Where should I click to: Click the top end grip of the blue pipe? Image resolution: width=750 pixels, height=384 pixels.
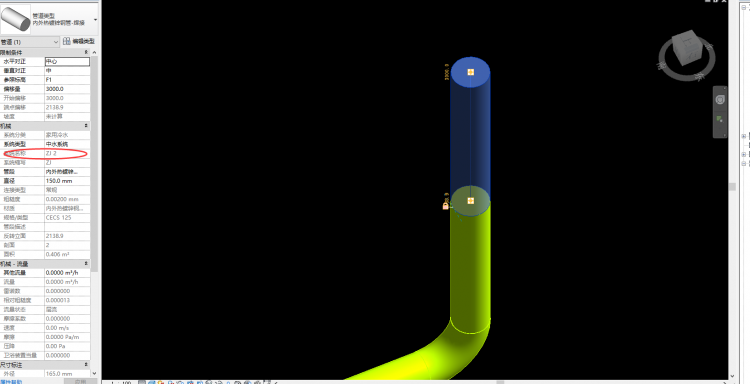click(x=471, y=72)
